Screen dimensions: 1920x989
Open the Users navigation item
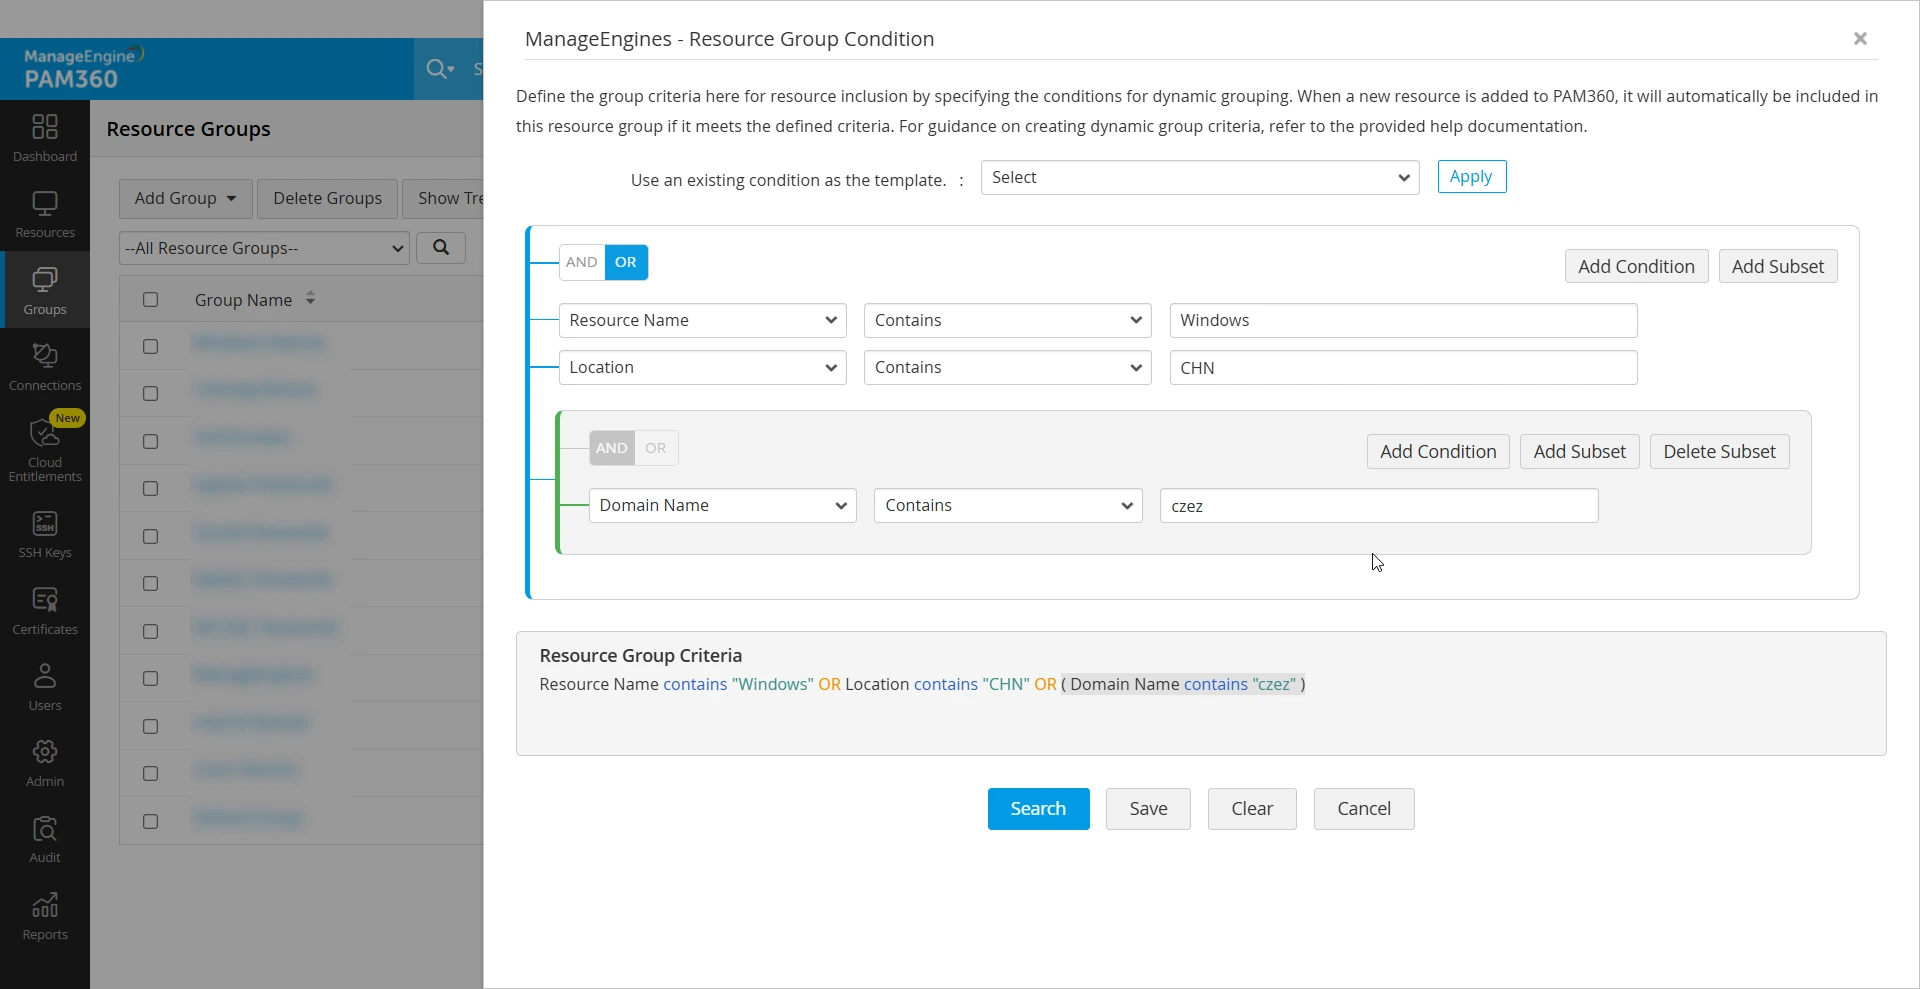click(44, 686)
